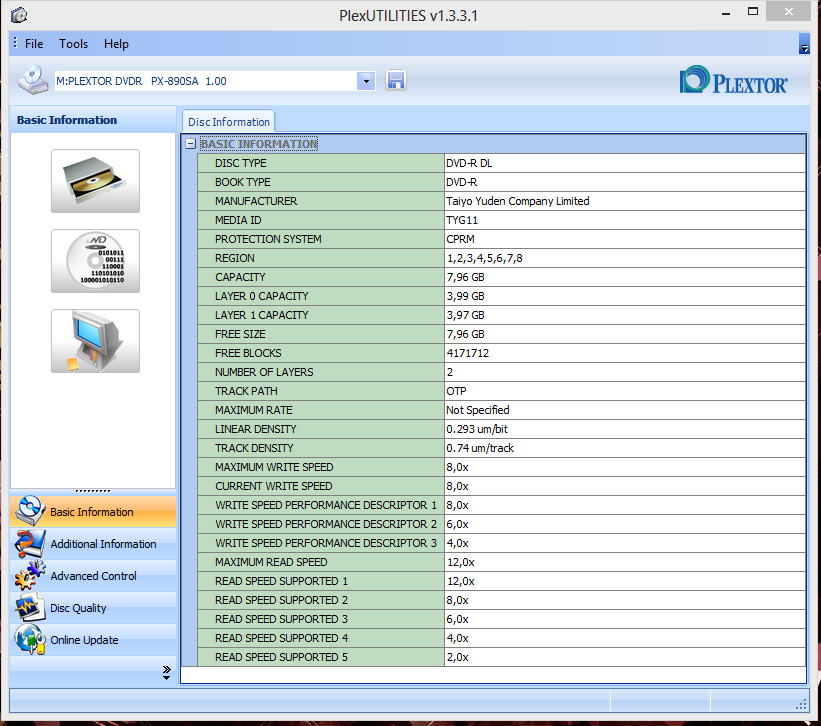Open Disc Quality section
This screenshot has height=726, width=821.
point(93,608)
